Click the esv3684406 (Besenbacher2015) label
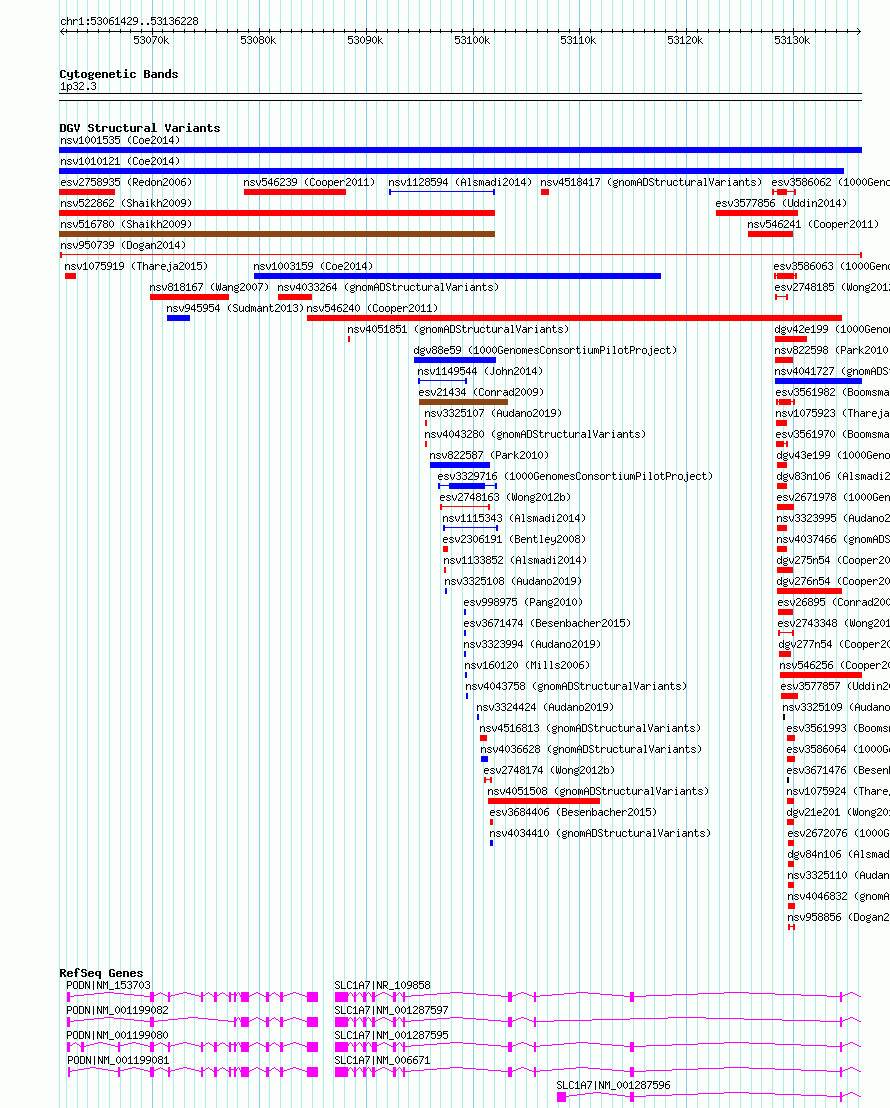890x1108 pixels. pyautogui.click(x=573, y=813)
